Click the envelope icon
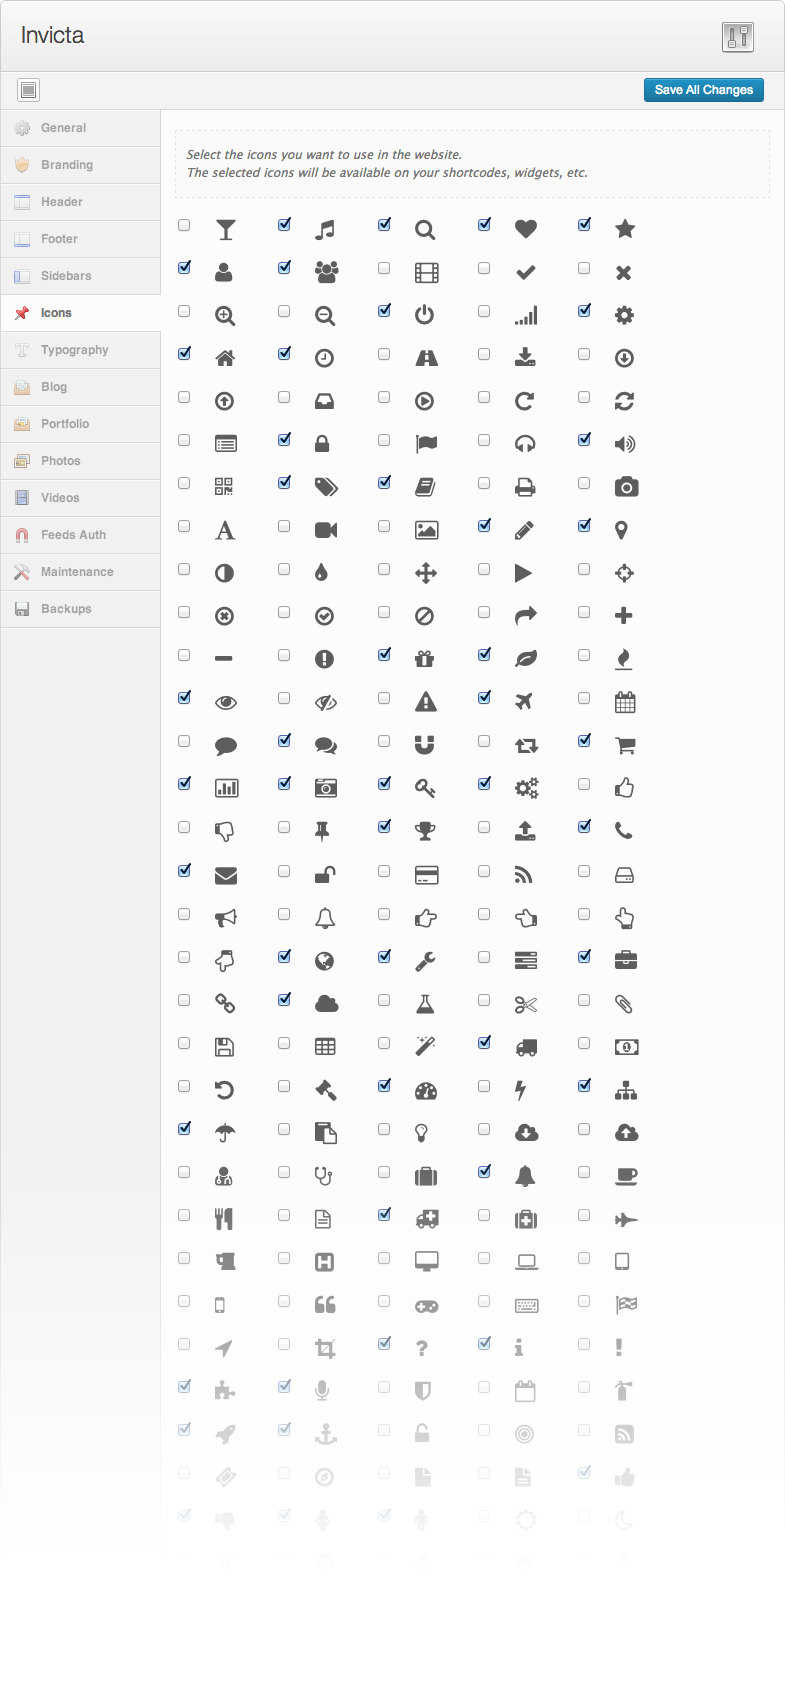This screenshot has width=785, height=1707. [226, 876]
